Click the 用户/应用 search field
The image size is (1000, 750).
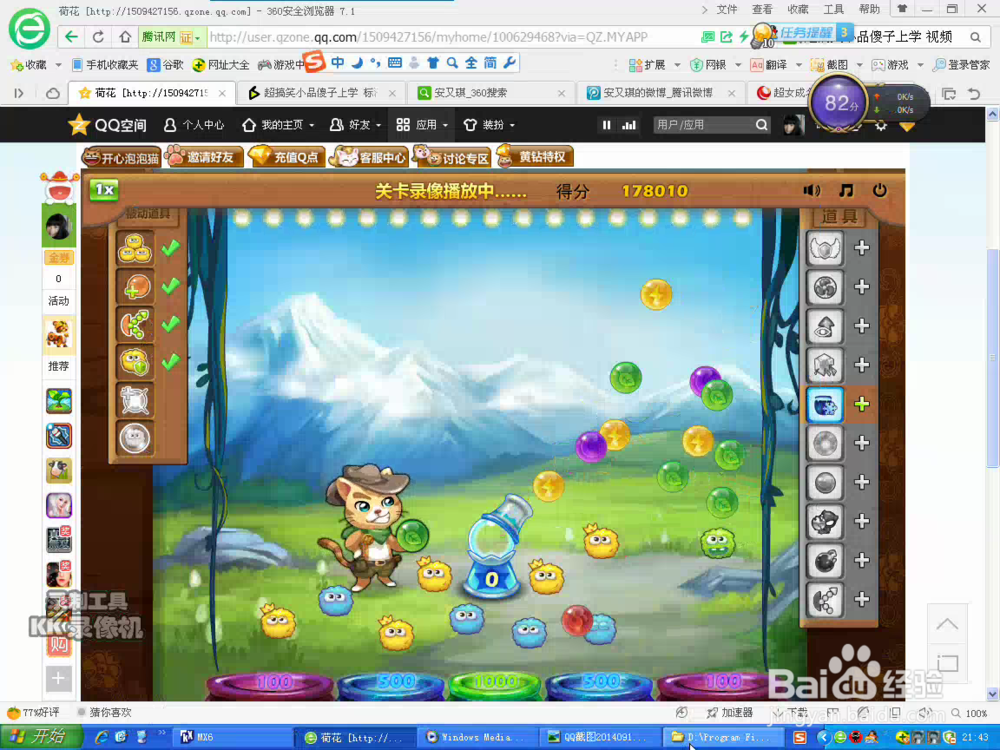704,125
